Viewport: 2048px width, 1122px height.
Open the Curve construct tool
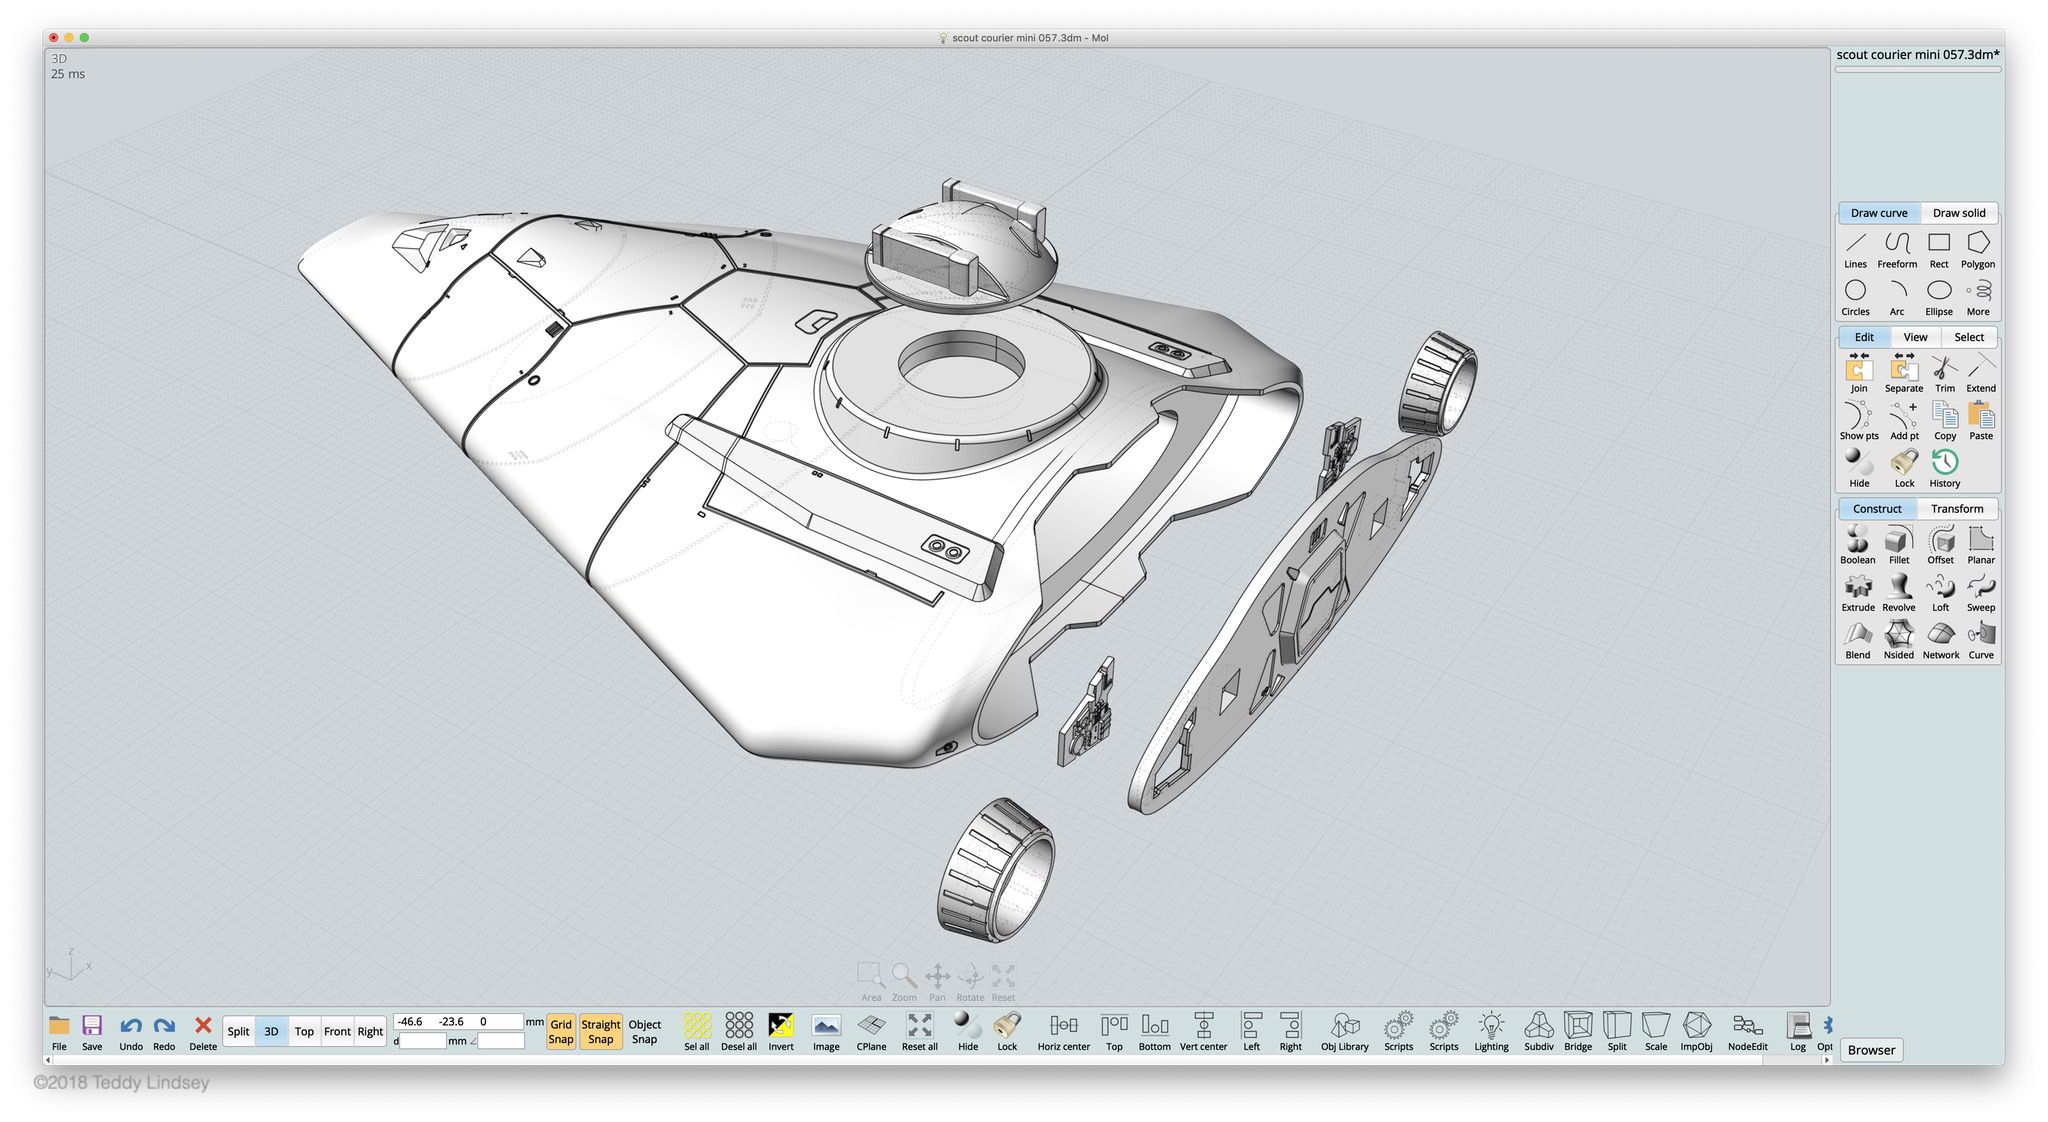(1981, 641)
